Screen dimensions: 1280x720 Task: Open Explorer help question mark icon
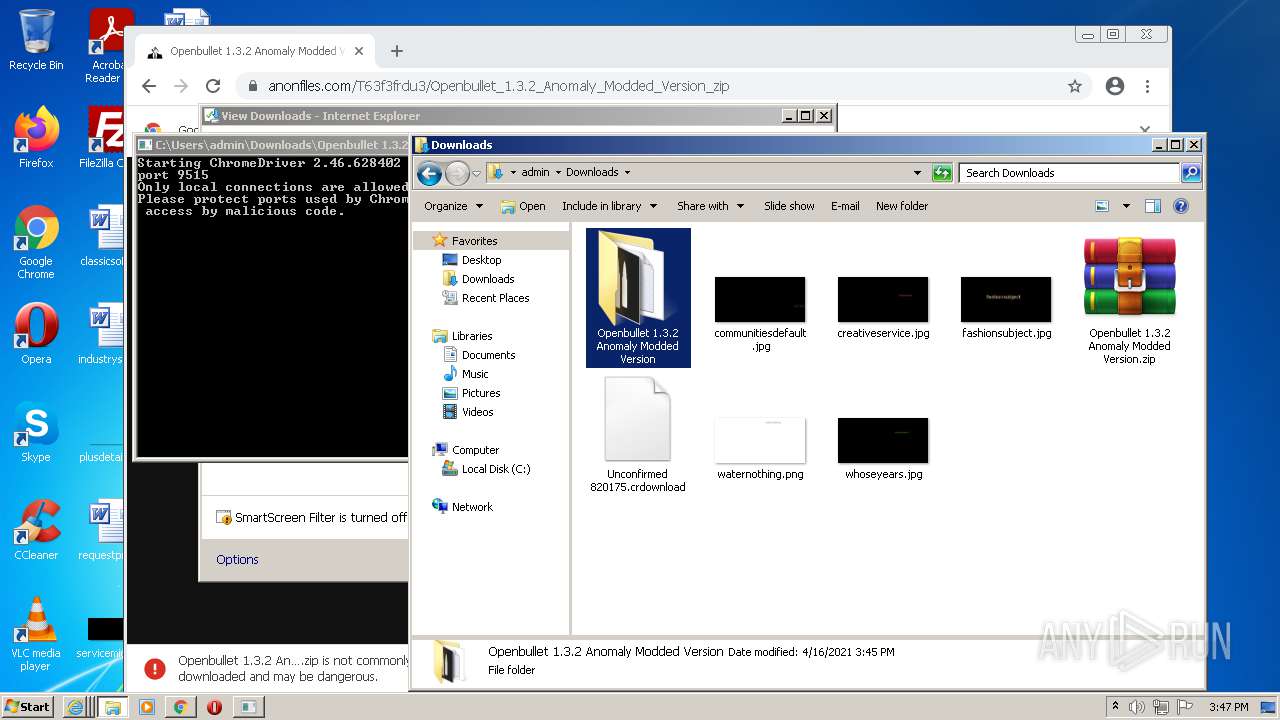tap(1180, 206)
